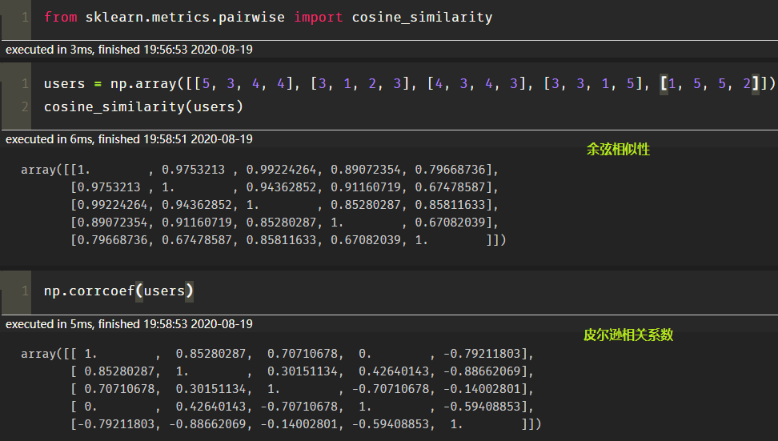Screen dimensions: 778x441
Task: Click 0.85280287 in first row of corrcoef output
Action: pos(211,354)
